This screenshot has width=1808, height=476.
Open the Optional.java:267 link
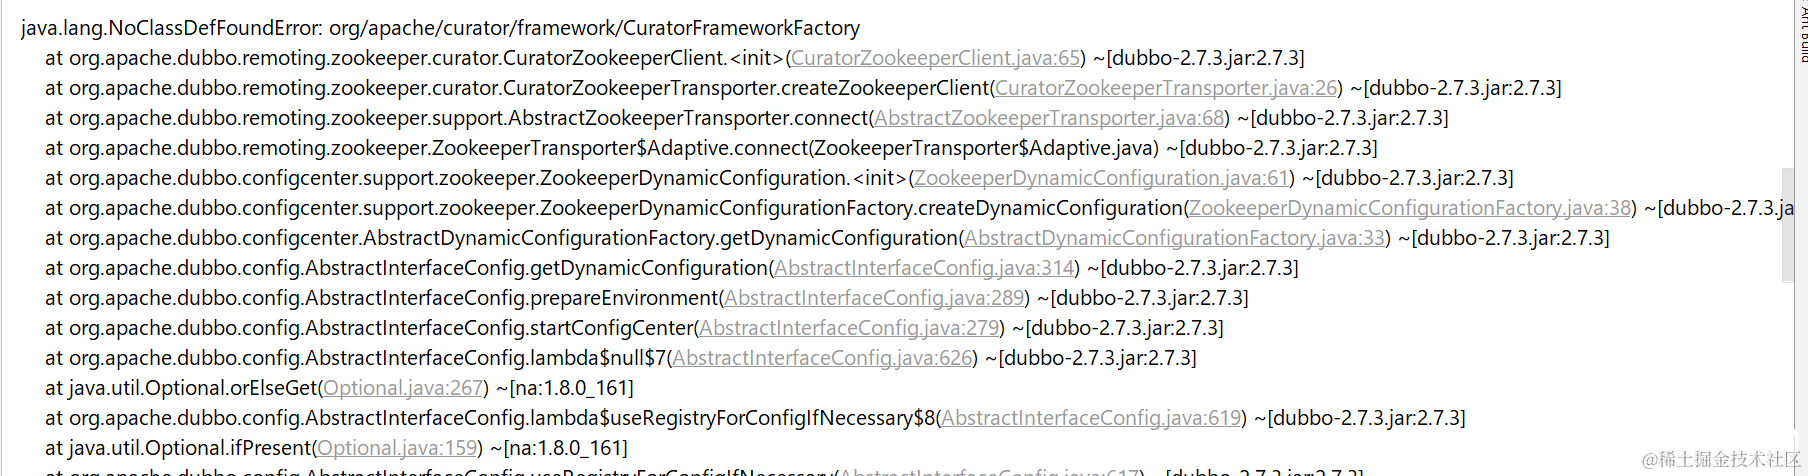[403, 388]
